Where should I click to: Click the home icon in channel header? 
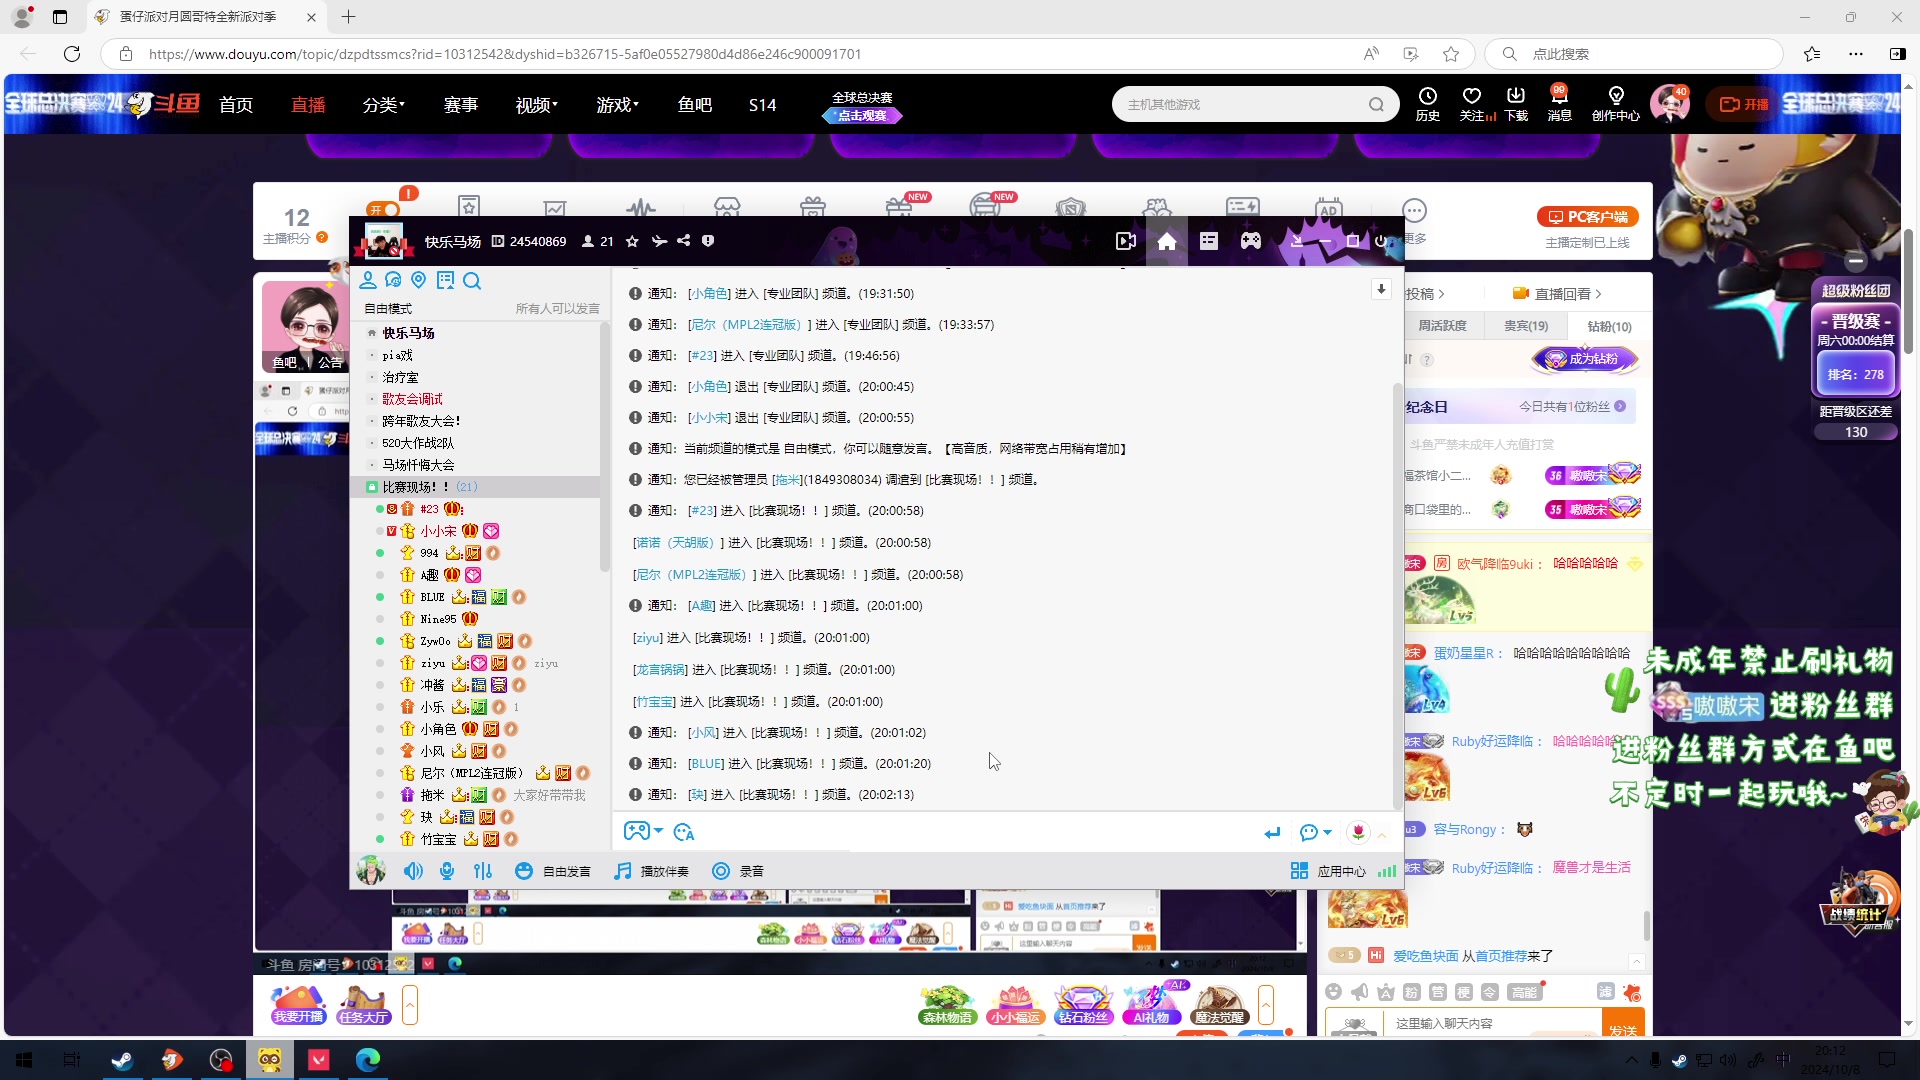point(1167,241)
